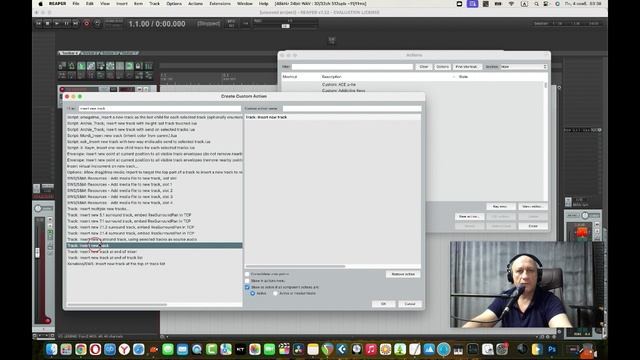This screenshot has width=640, height=360.
Task: Click the playback rate slider in transport
Action: point(286,26)
